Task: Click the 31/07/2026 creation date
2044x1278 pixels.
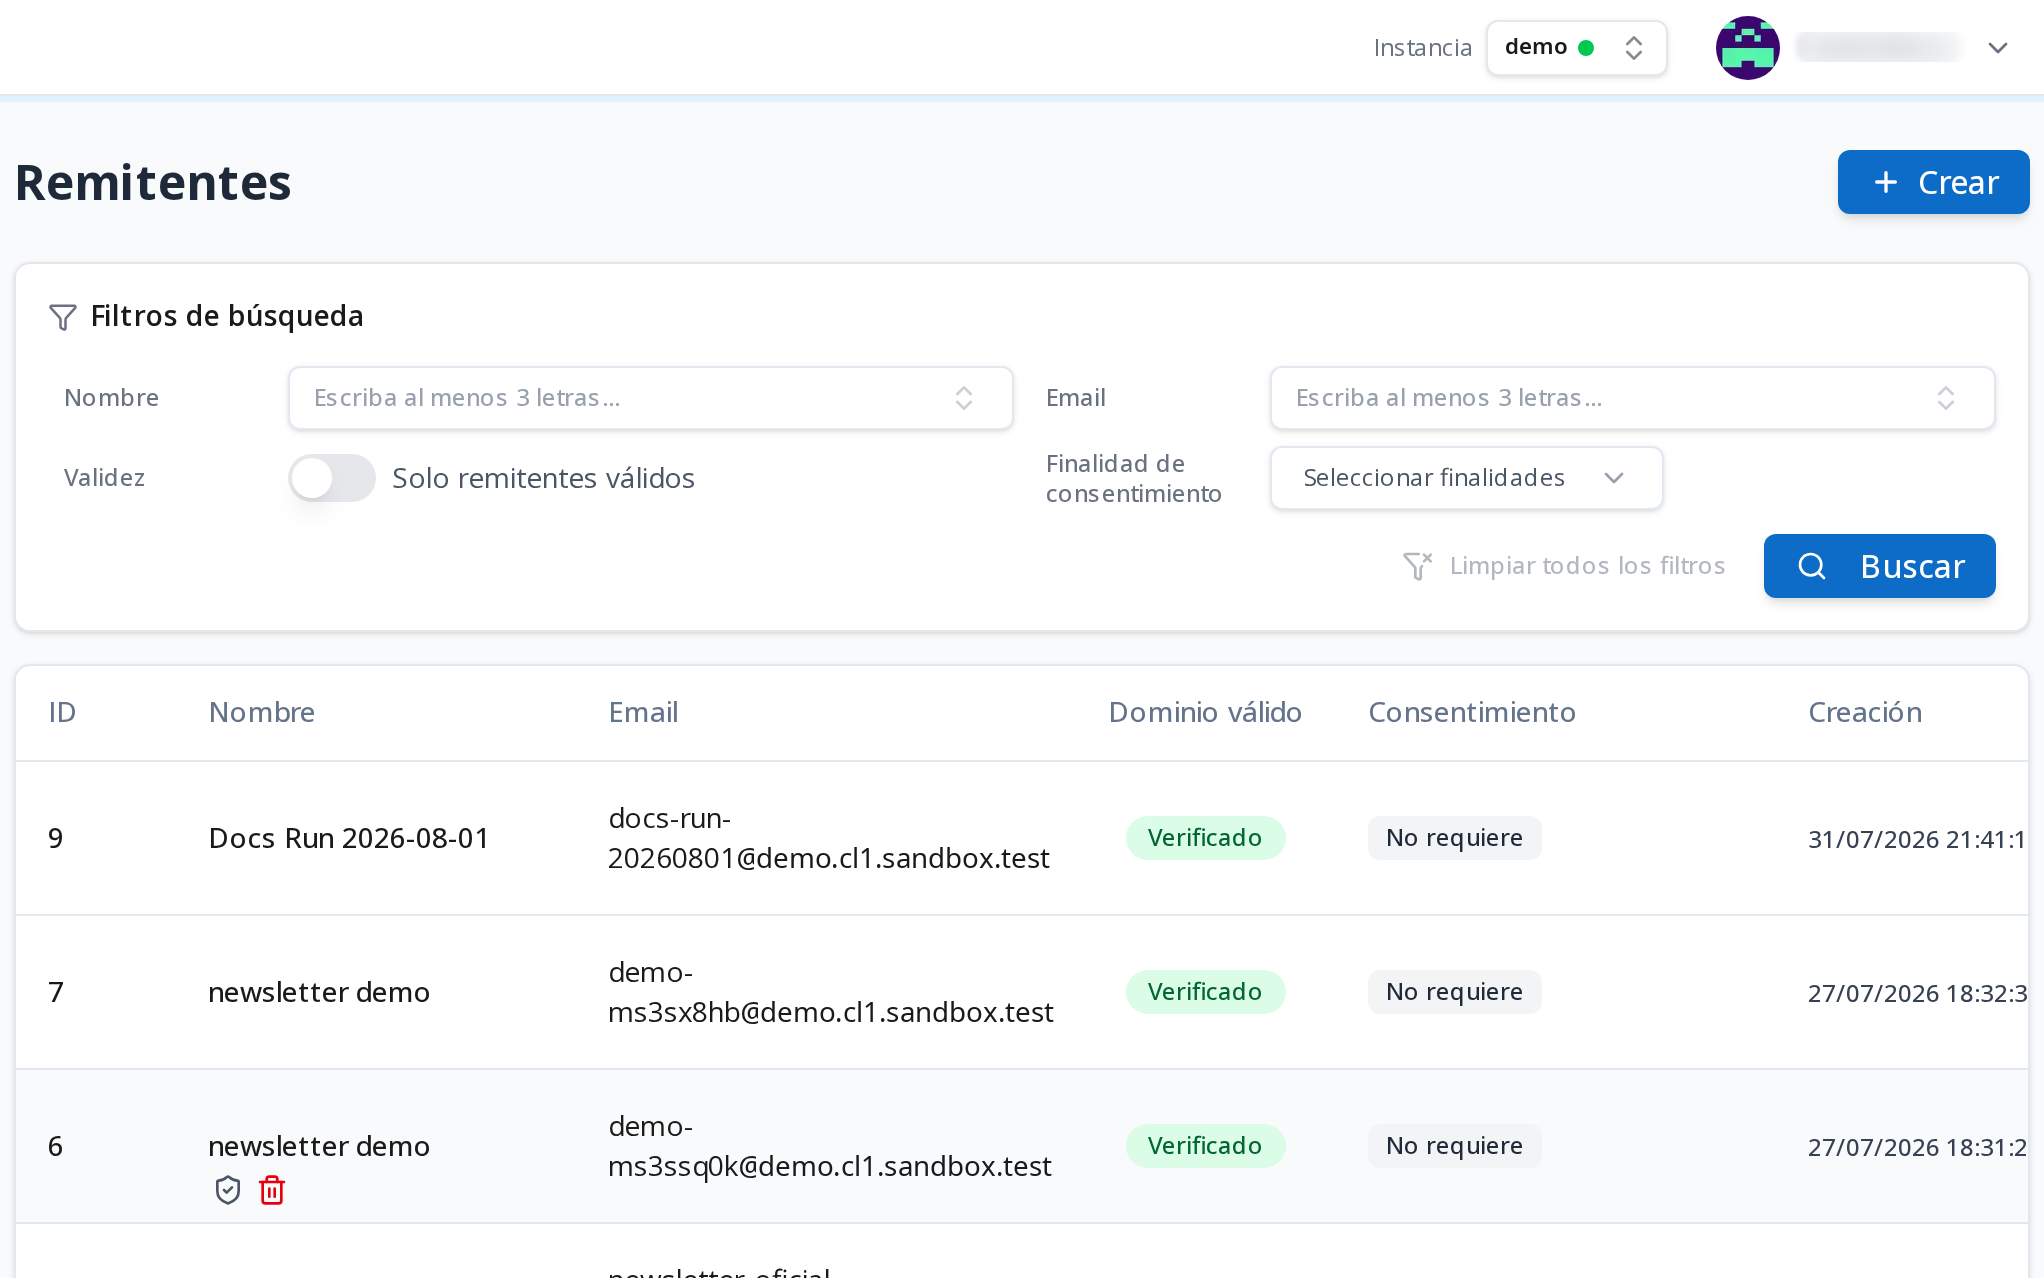Action: coord(1917,839)
